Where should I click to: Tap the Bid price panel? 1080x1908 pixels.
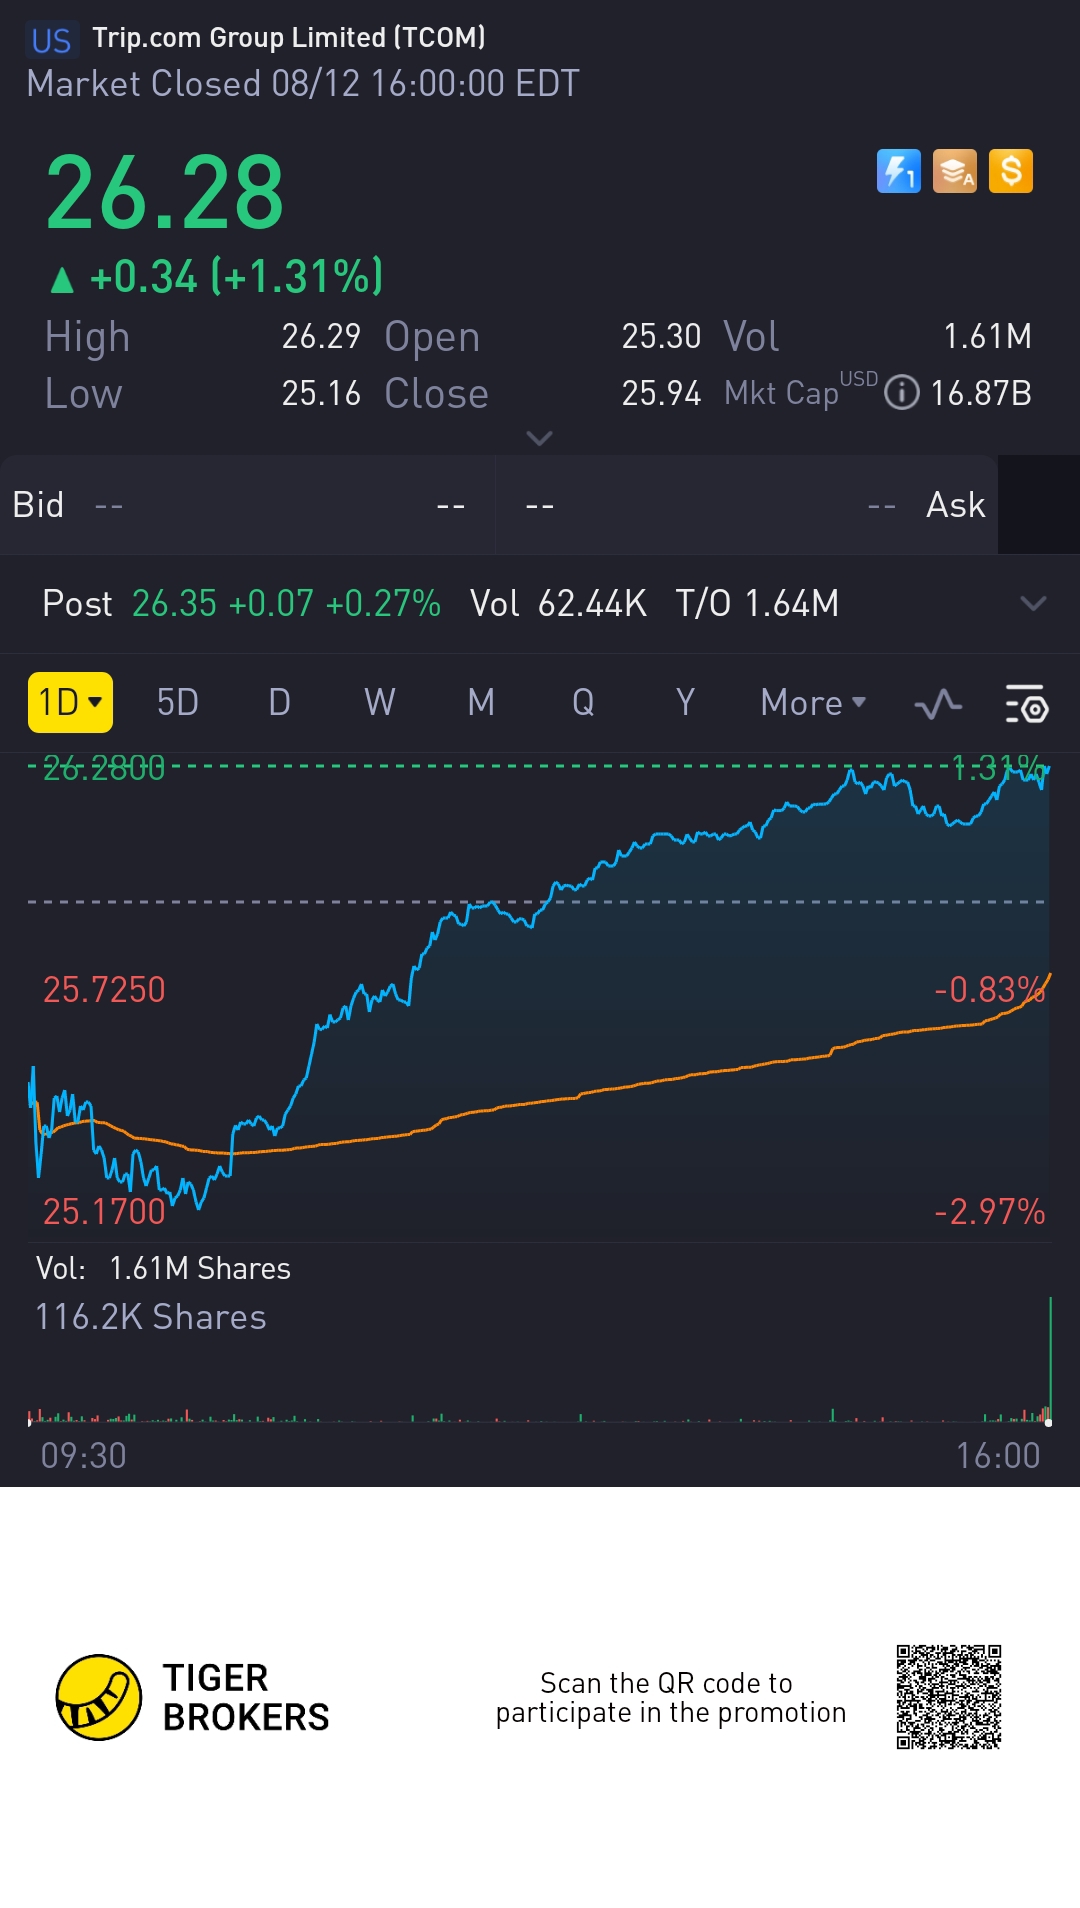pyautogui.click(x=247, y=505)
